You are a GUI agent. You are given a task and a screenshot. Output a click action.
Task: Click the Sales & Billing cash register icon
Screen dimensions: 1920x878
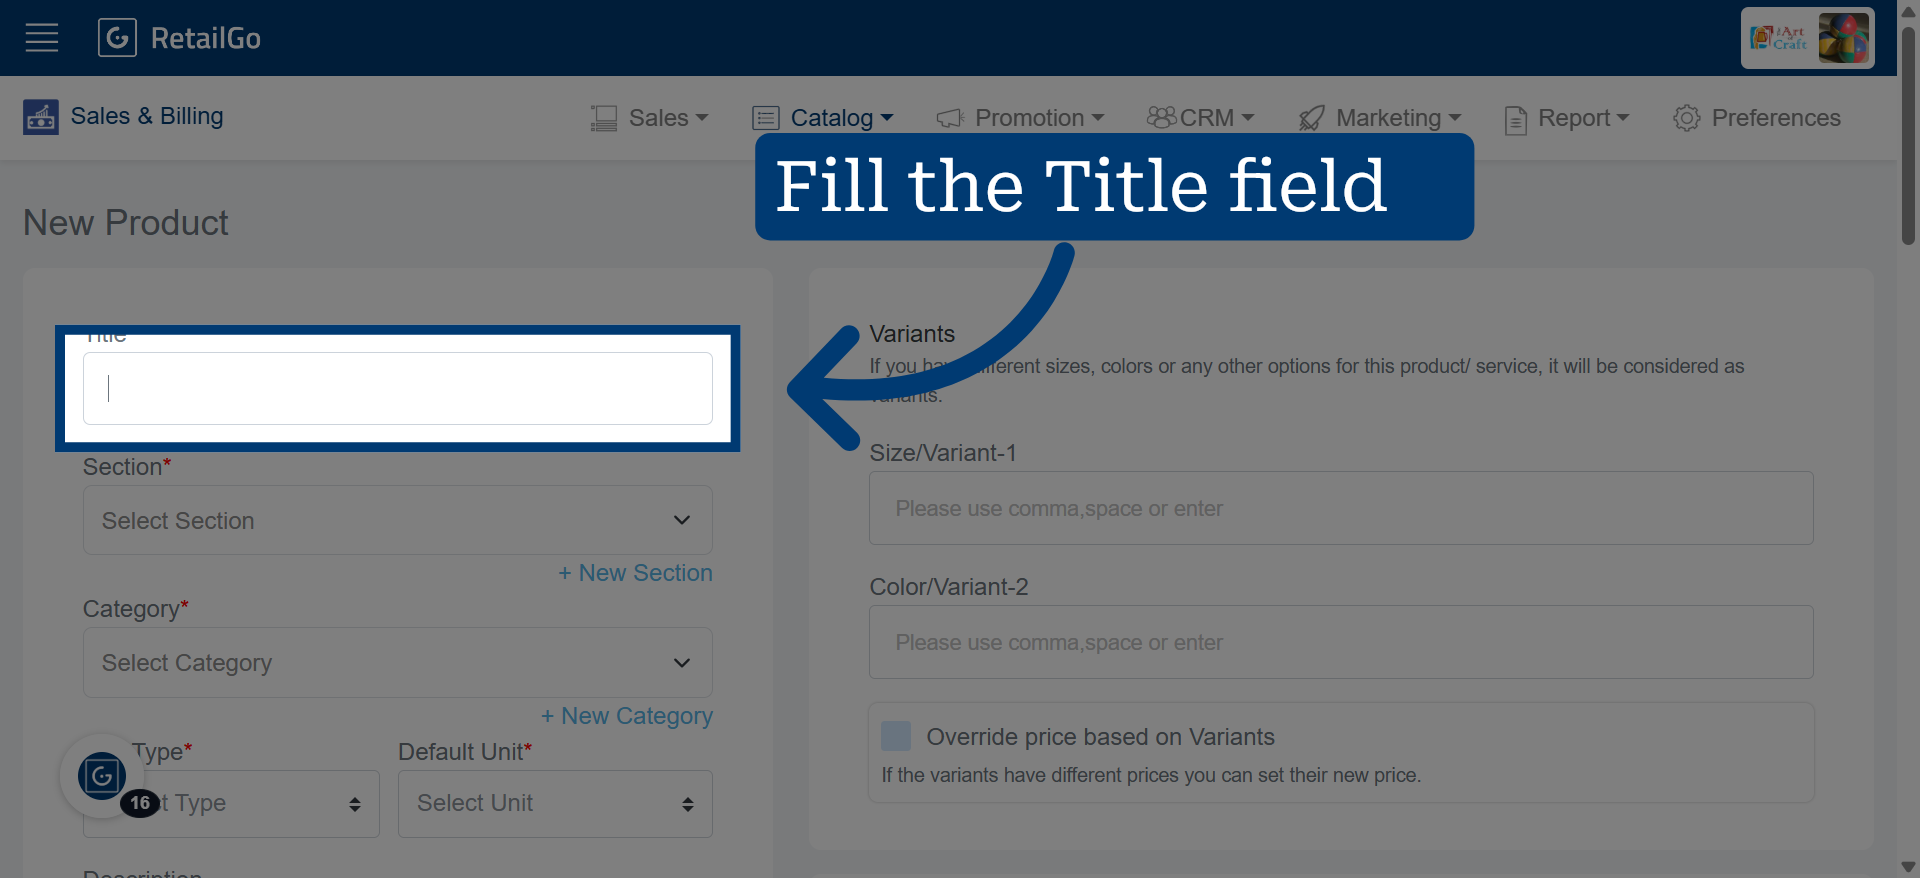[x=41, y=117]
